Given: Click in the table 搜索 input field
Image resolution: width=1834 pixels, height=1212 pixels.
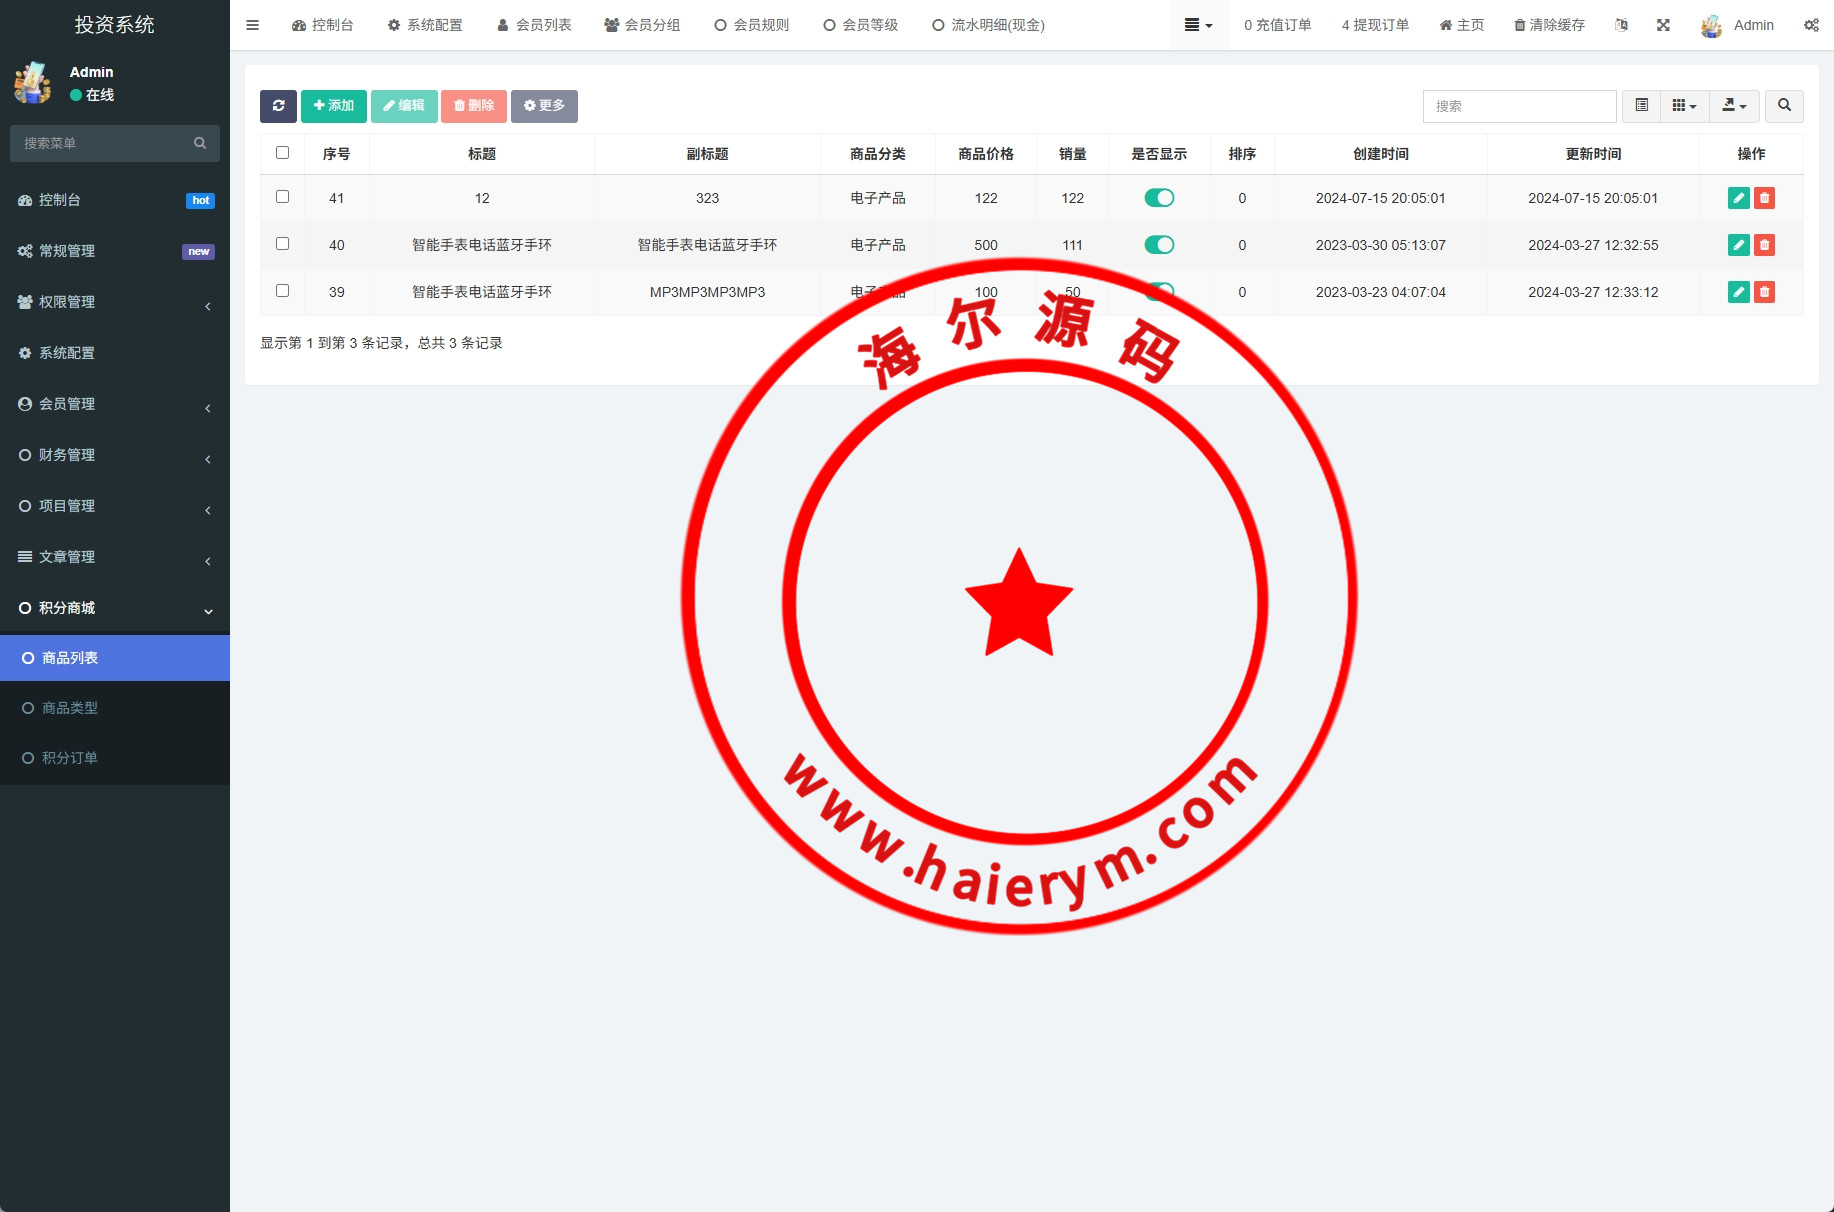Looking at the screenshot, I should [1518, 106].
